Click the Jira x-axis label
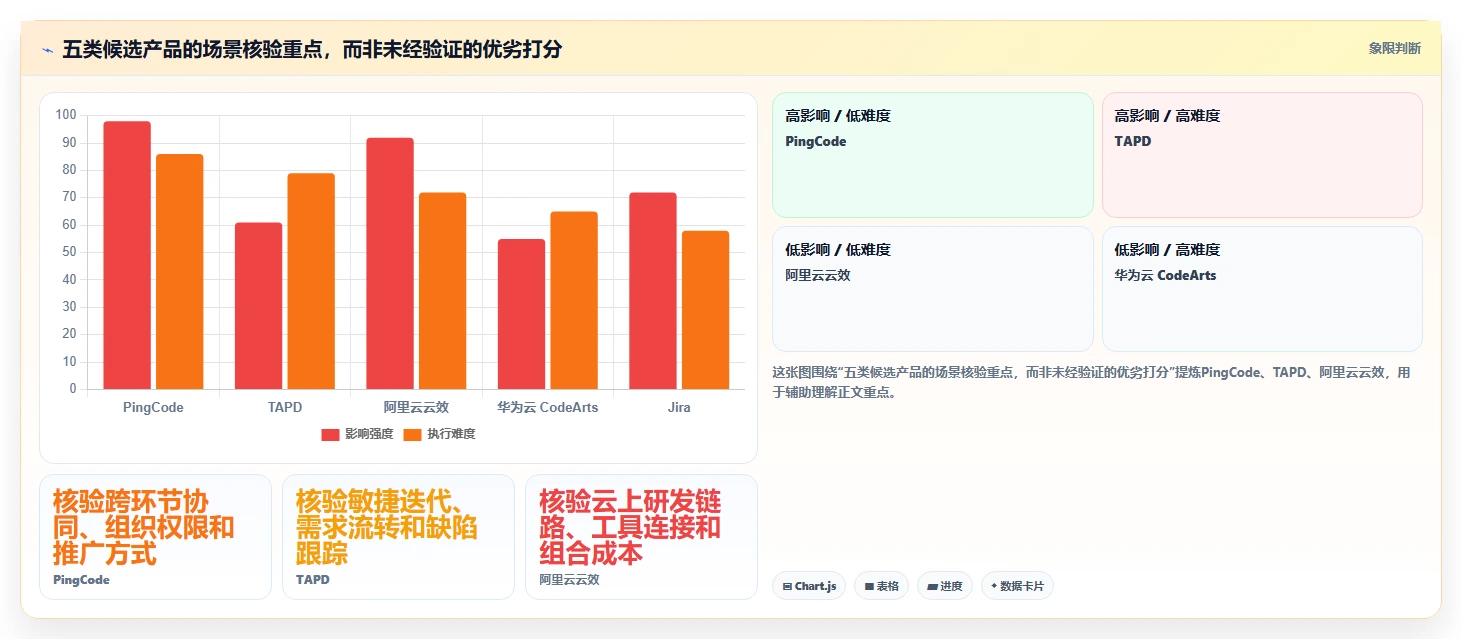This screenshot has height=639, width=1462. 679,407
